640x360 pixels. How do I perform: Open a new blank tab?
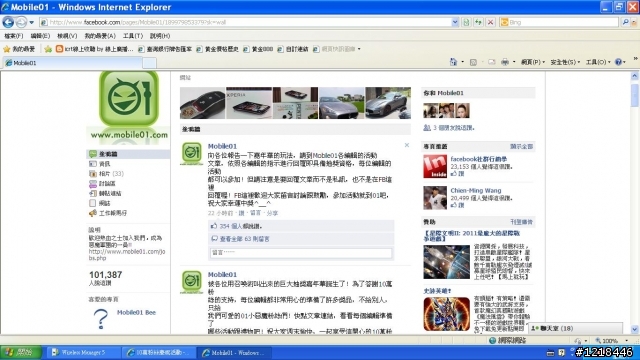click(x=149, y=63)
